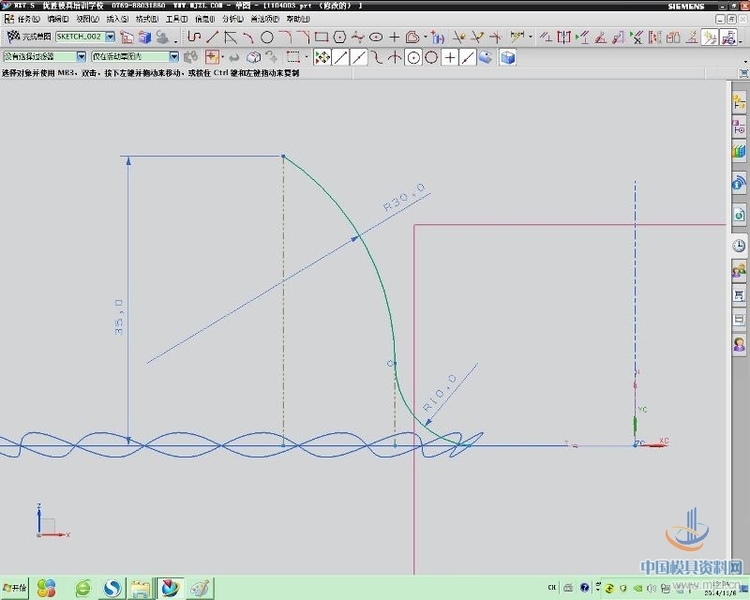Select the Profile curve tool

click(x=194, y=37)
